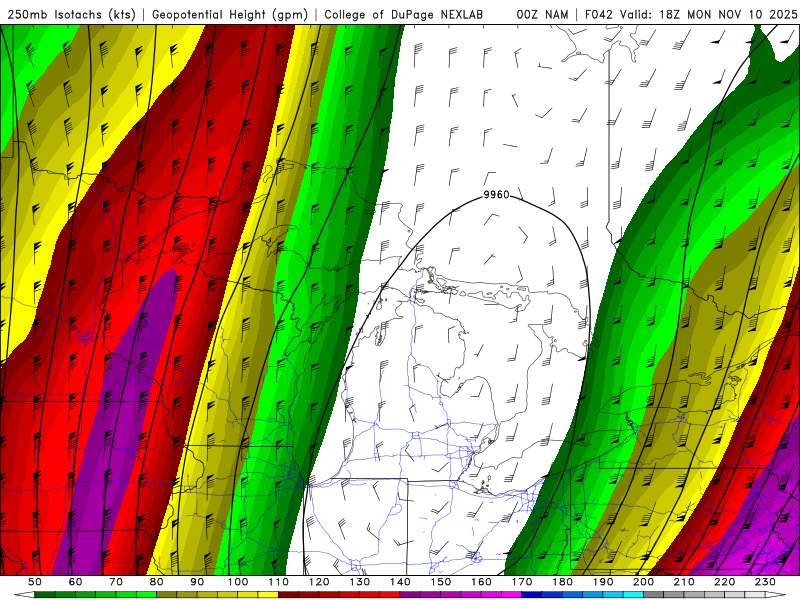Click the 140 value on the color scale

[400, 582]
